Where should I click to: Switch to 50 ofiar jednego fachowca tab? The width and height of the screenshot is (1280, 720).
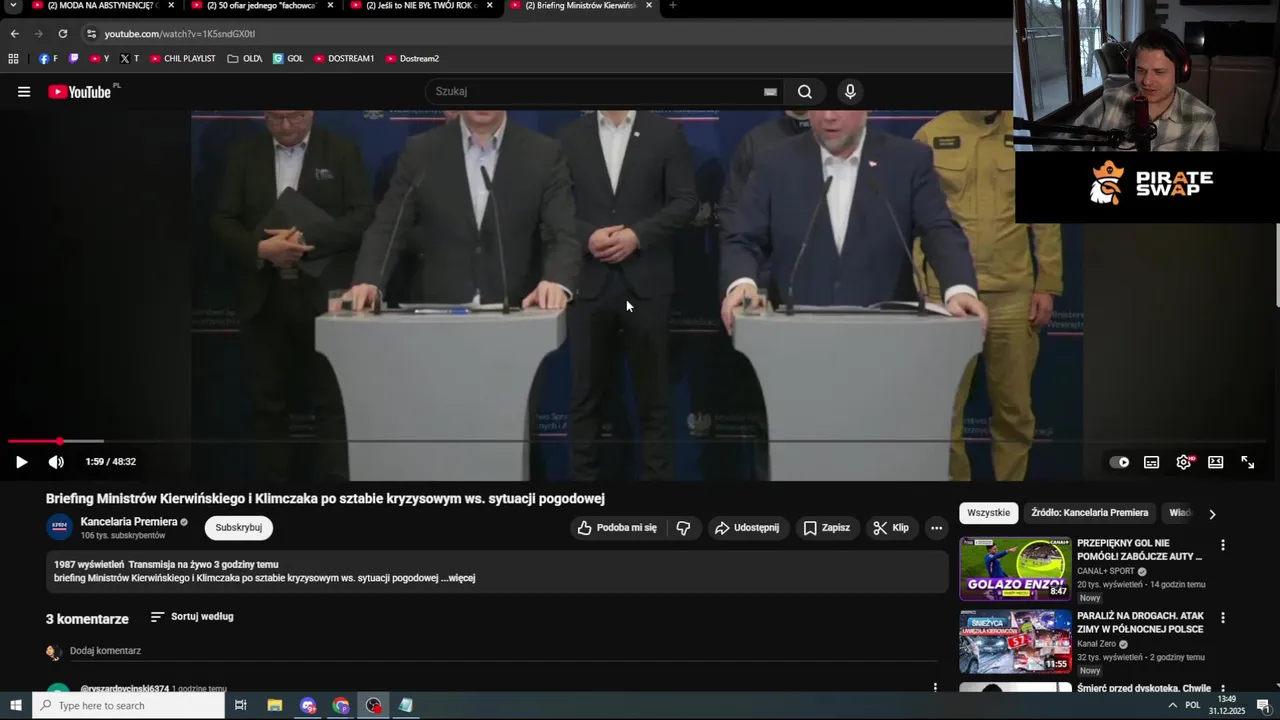pyautogui.click(x=260, y=6)
